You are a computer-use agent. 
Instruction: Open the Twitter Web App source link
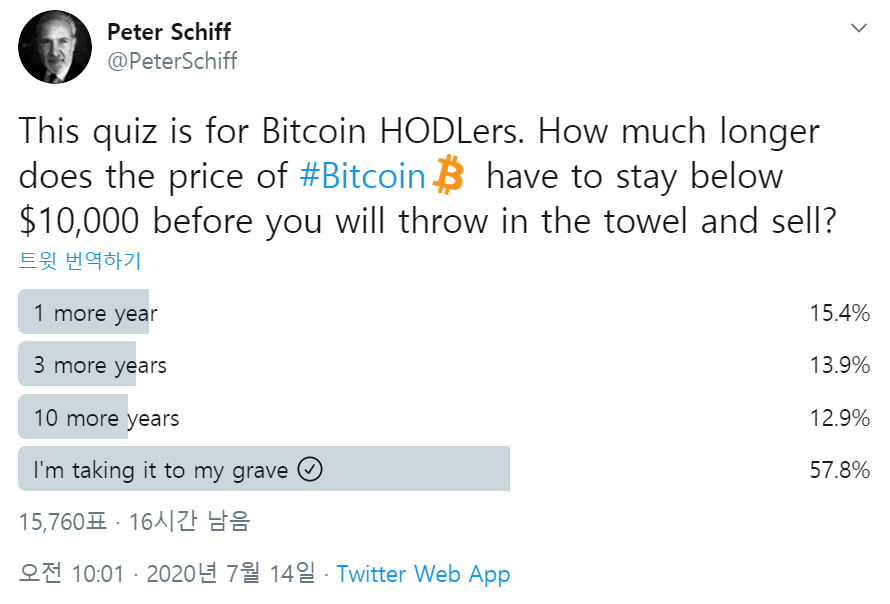(x=423, y=574)
